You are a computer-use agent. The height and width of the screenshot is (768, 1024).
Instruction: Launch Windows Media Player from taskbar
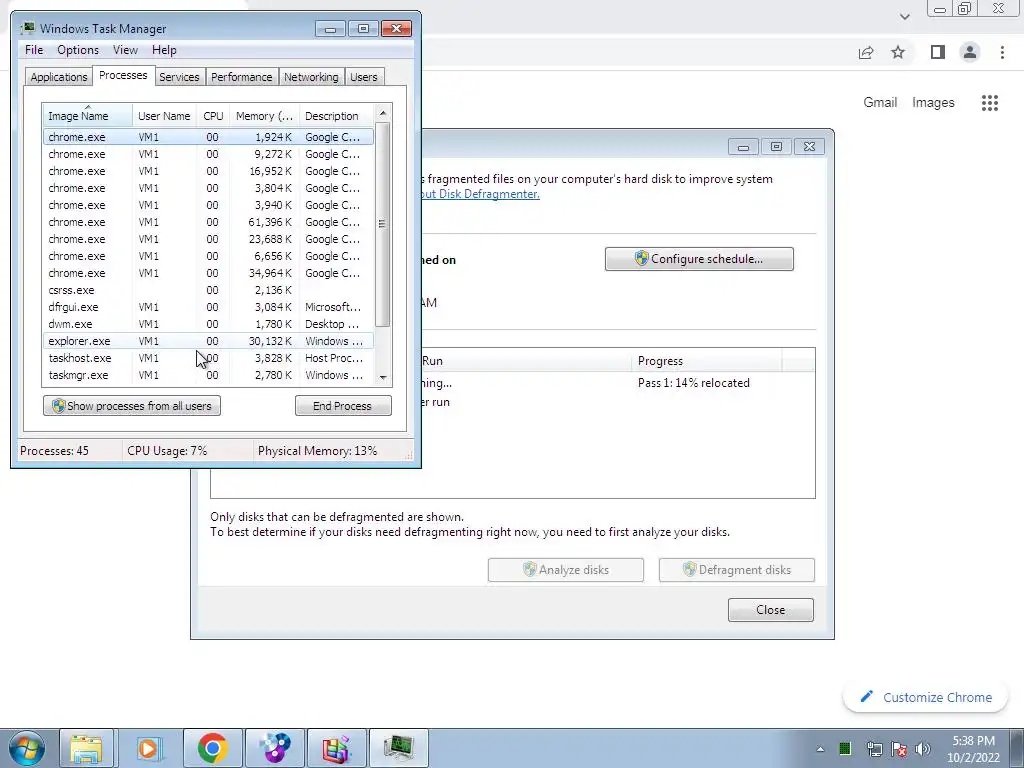tap(148, 748)
